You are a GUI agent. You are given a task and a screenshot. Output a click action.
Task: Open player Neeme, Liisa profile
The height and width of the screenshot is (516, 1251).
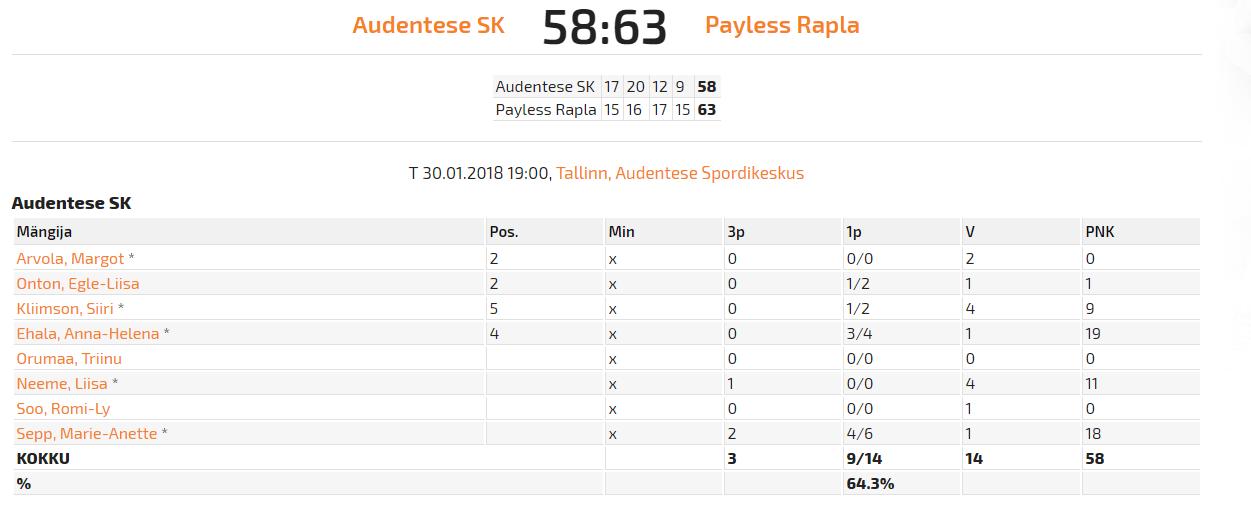[x=63, y=384]
